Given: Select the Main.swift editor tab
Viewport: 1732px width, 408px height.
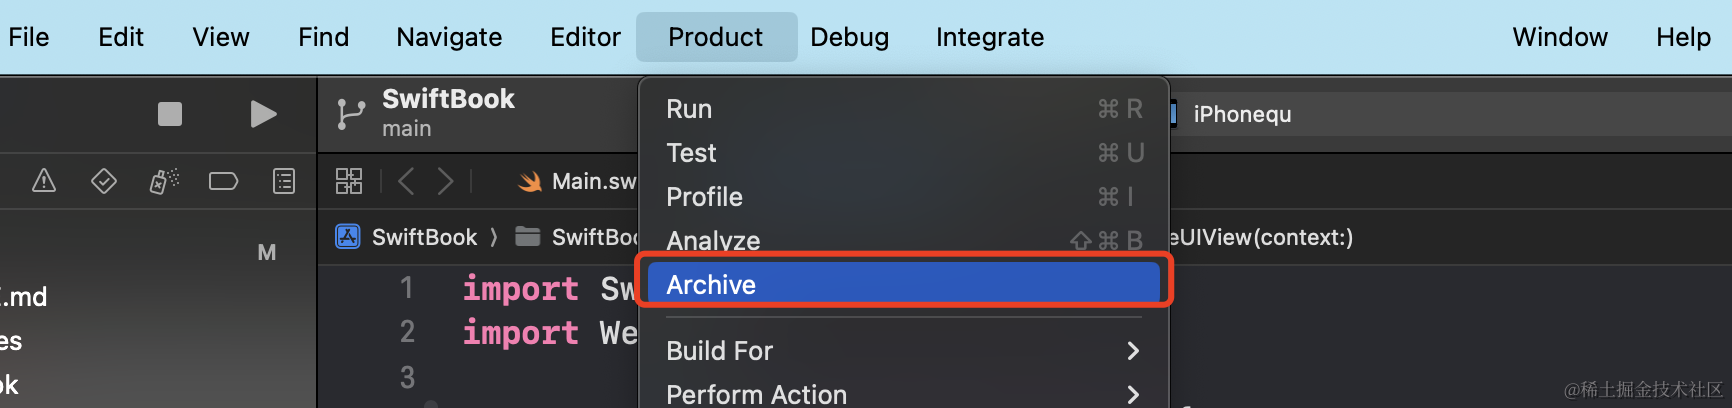Looking at the screenshot, I should pos(580,181).
